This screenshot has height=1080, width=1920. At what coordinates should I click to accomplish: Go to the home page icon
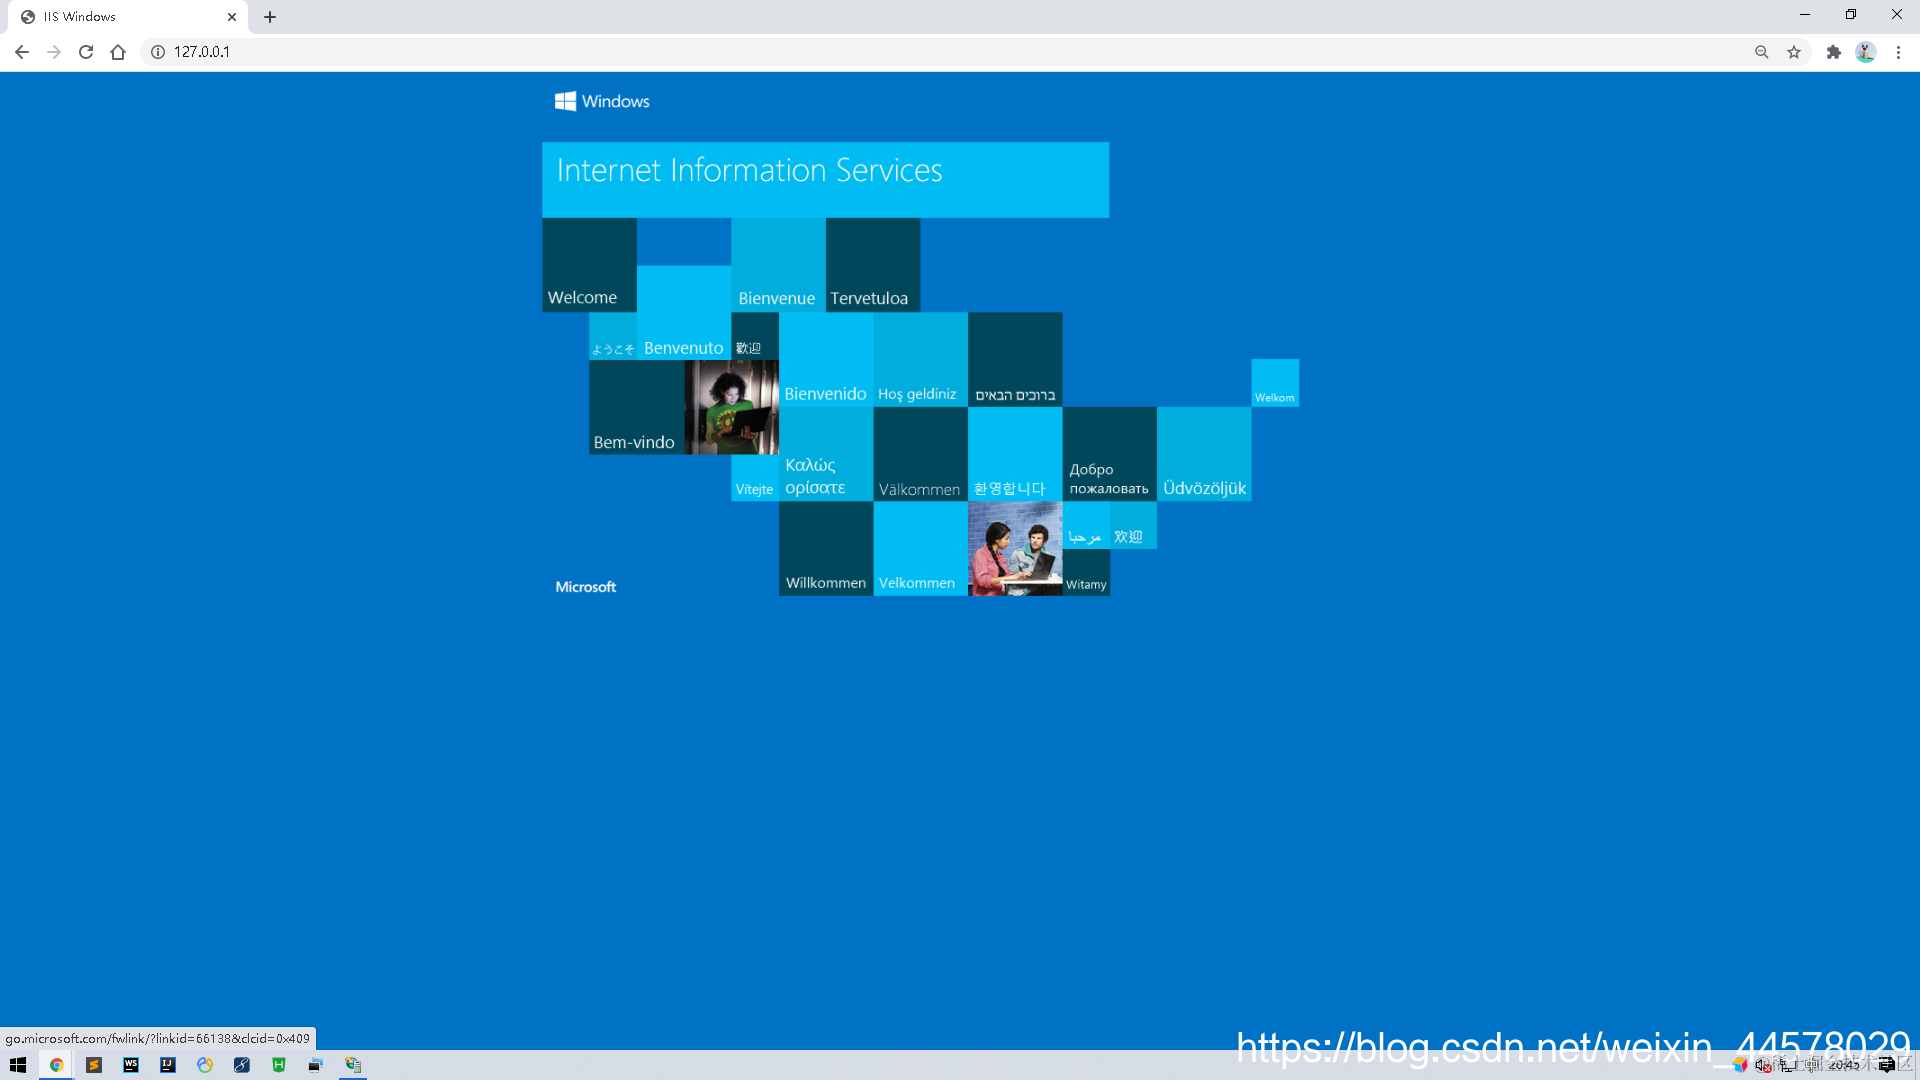coord(118,52)
